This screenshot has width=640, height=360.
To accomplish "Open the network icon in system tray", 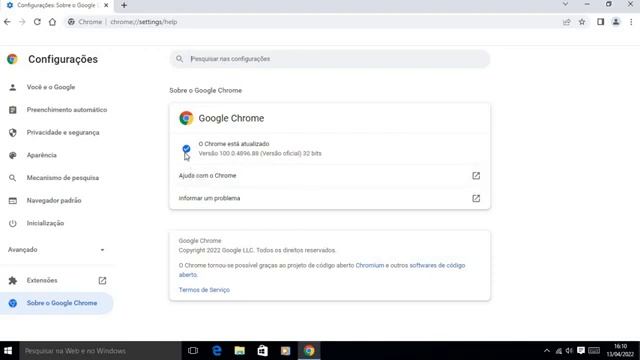I will (558, 351).
